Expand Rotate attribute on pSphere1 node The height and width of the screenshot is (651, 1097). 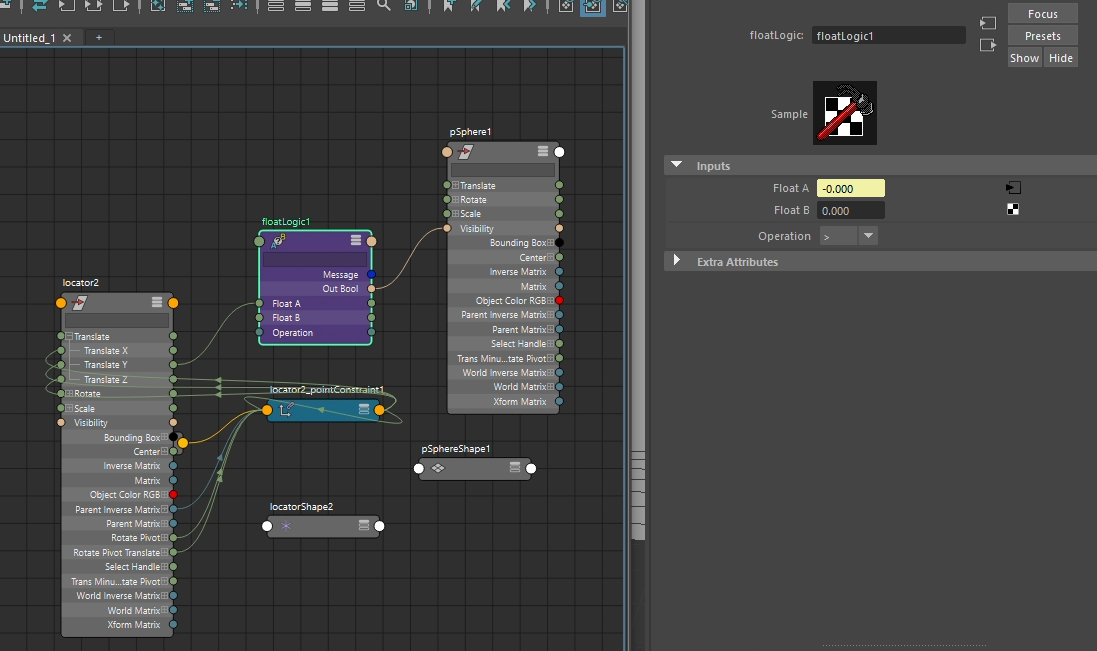[x=455, y=199]
